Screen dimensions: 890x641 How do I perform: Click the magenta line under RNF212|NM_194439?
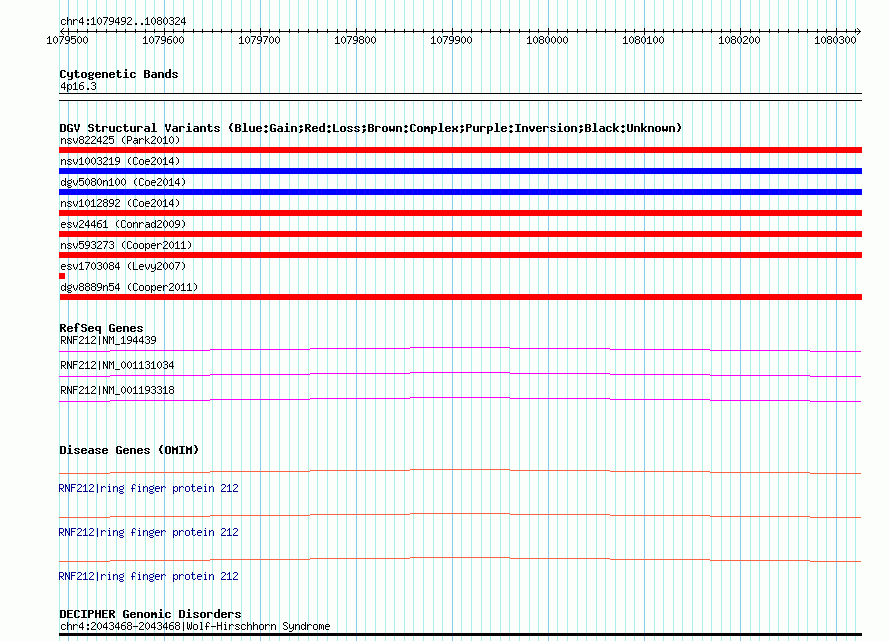click(x=460, y=349)
